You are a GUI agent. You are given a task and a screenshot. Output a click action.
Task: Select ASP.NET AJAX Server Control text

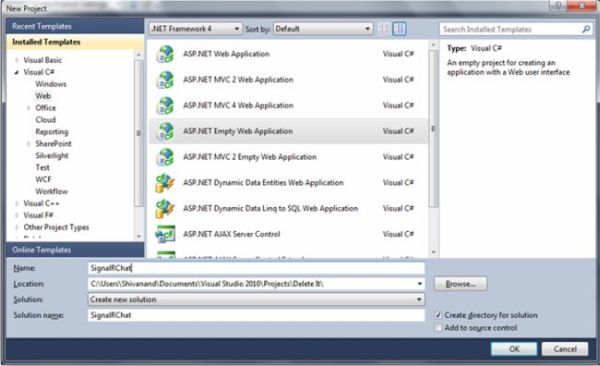[x=232, y=234]
